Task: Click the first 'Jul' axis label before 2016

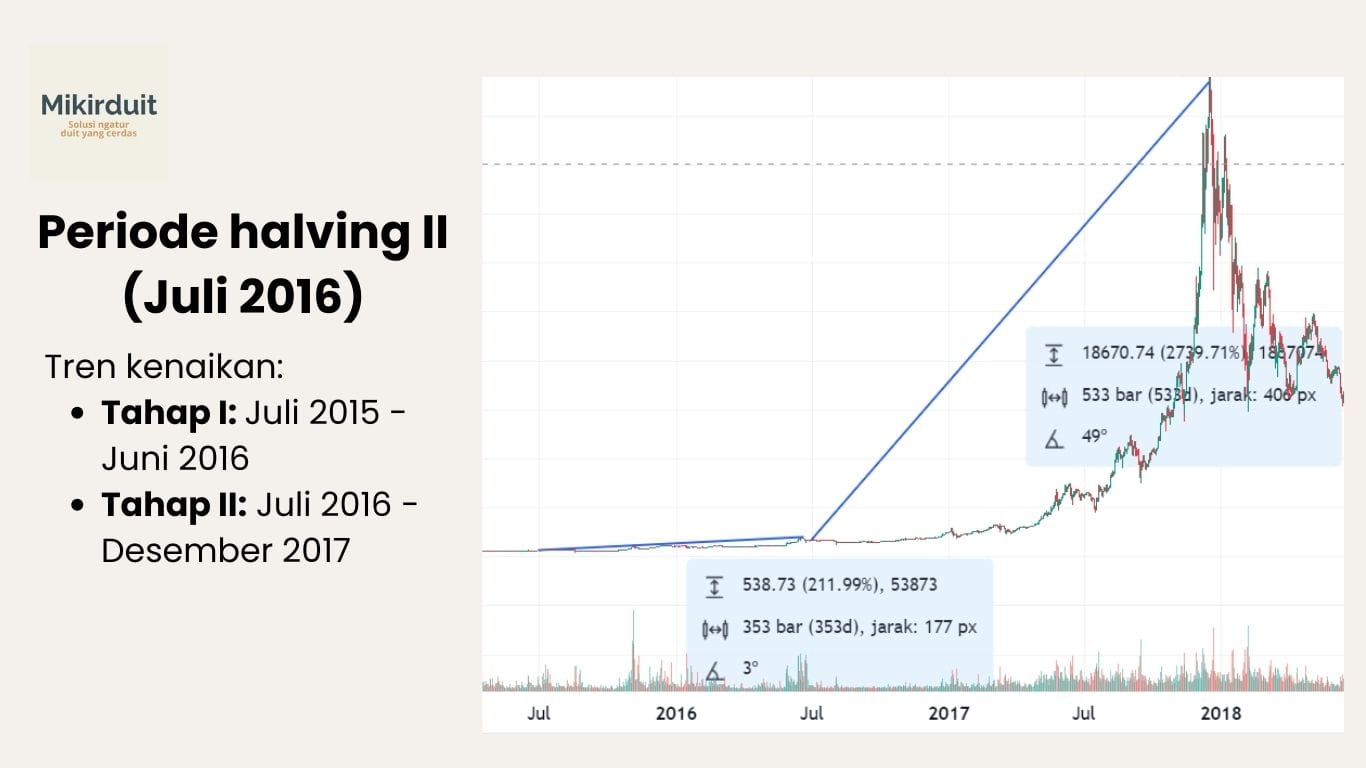Action: [539, 714]
